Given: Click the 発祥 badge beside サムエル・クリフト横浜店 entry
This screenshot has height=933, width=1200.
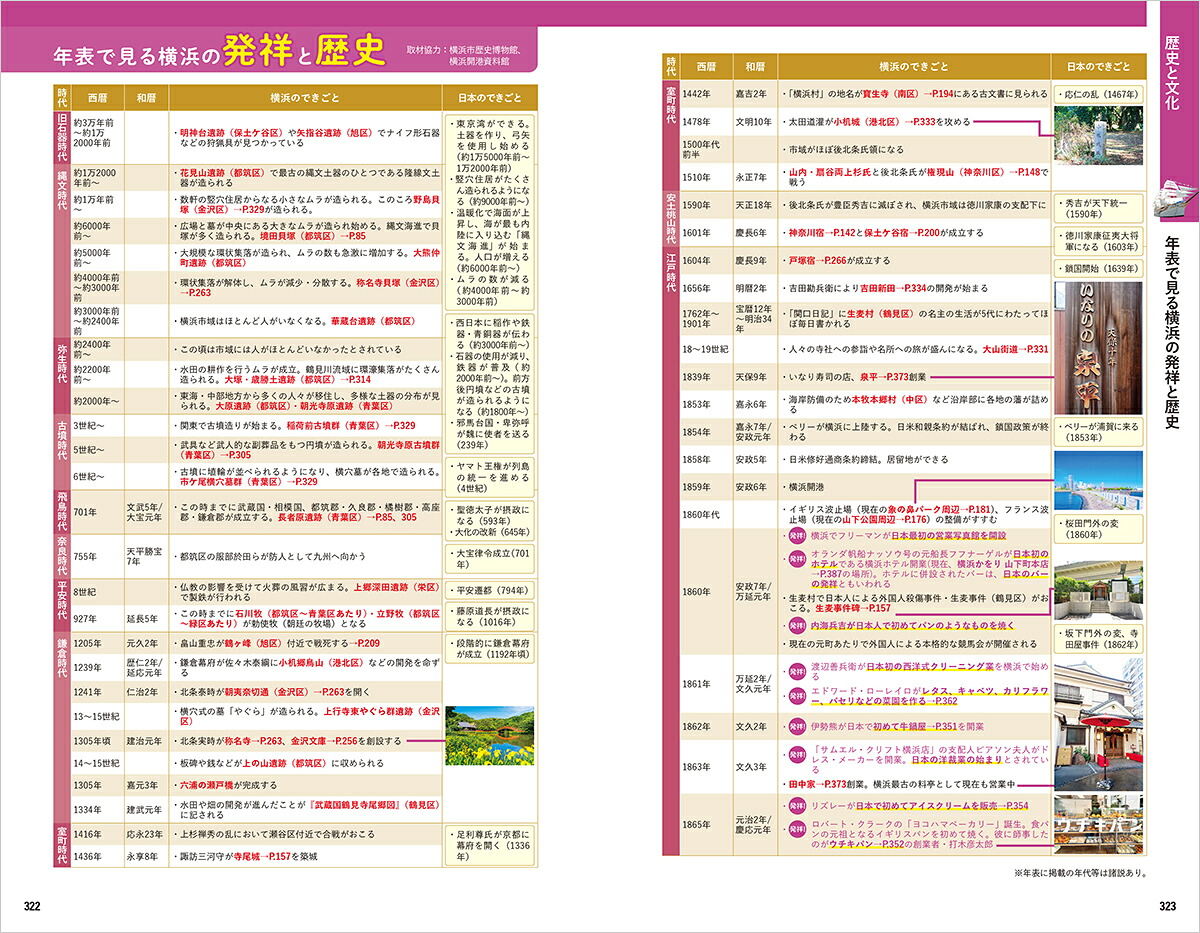Looking at the screenshot, I should (x=797, y=753).
